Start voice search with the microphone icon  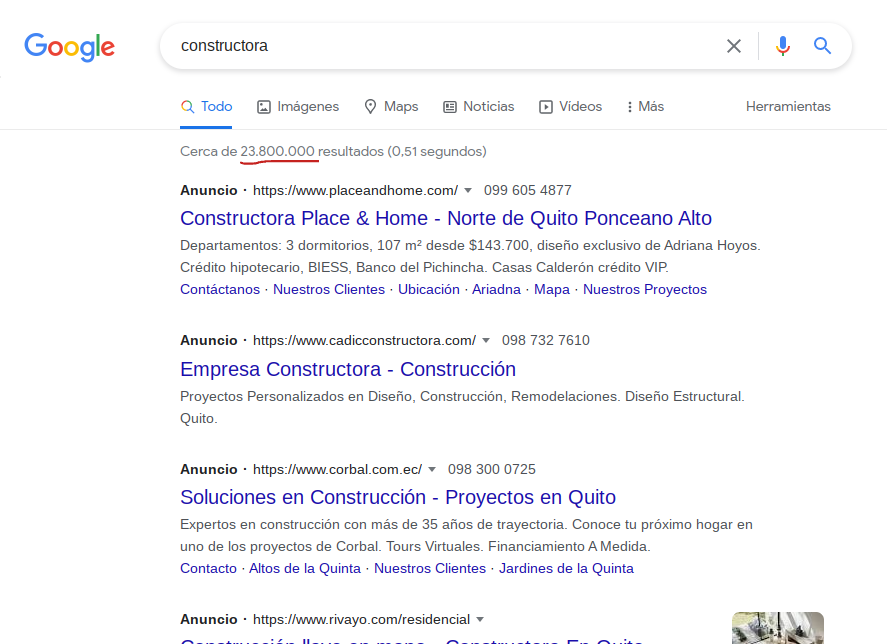(x=783, y=46)
